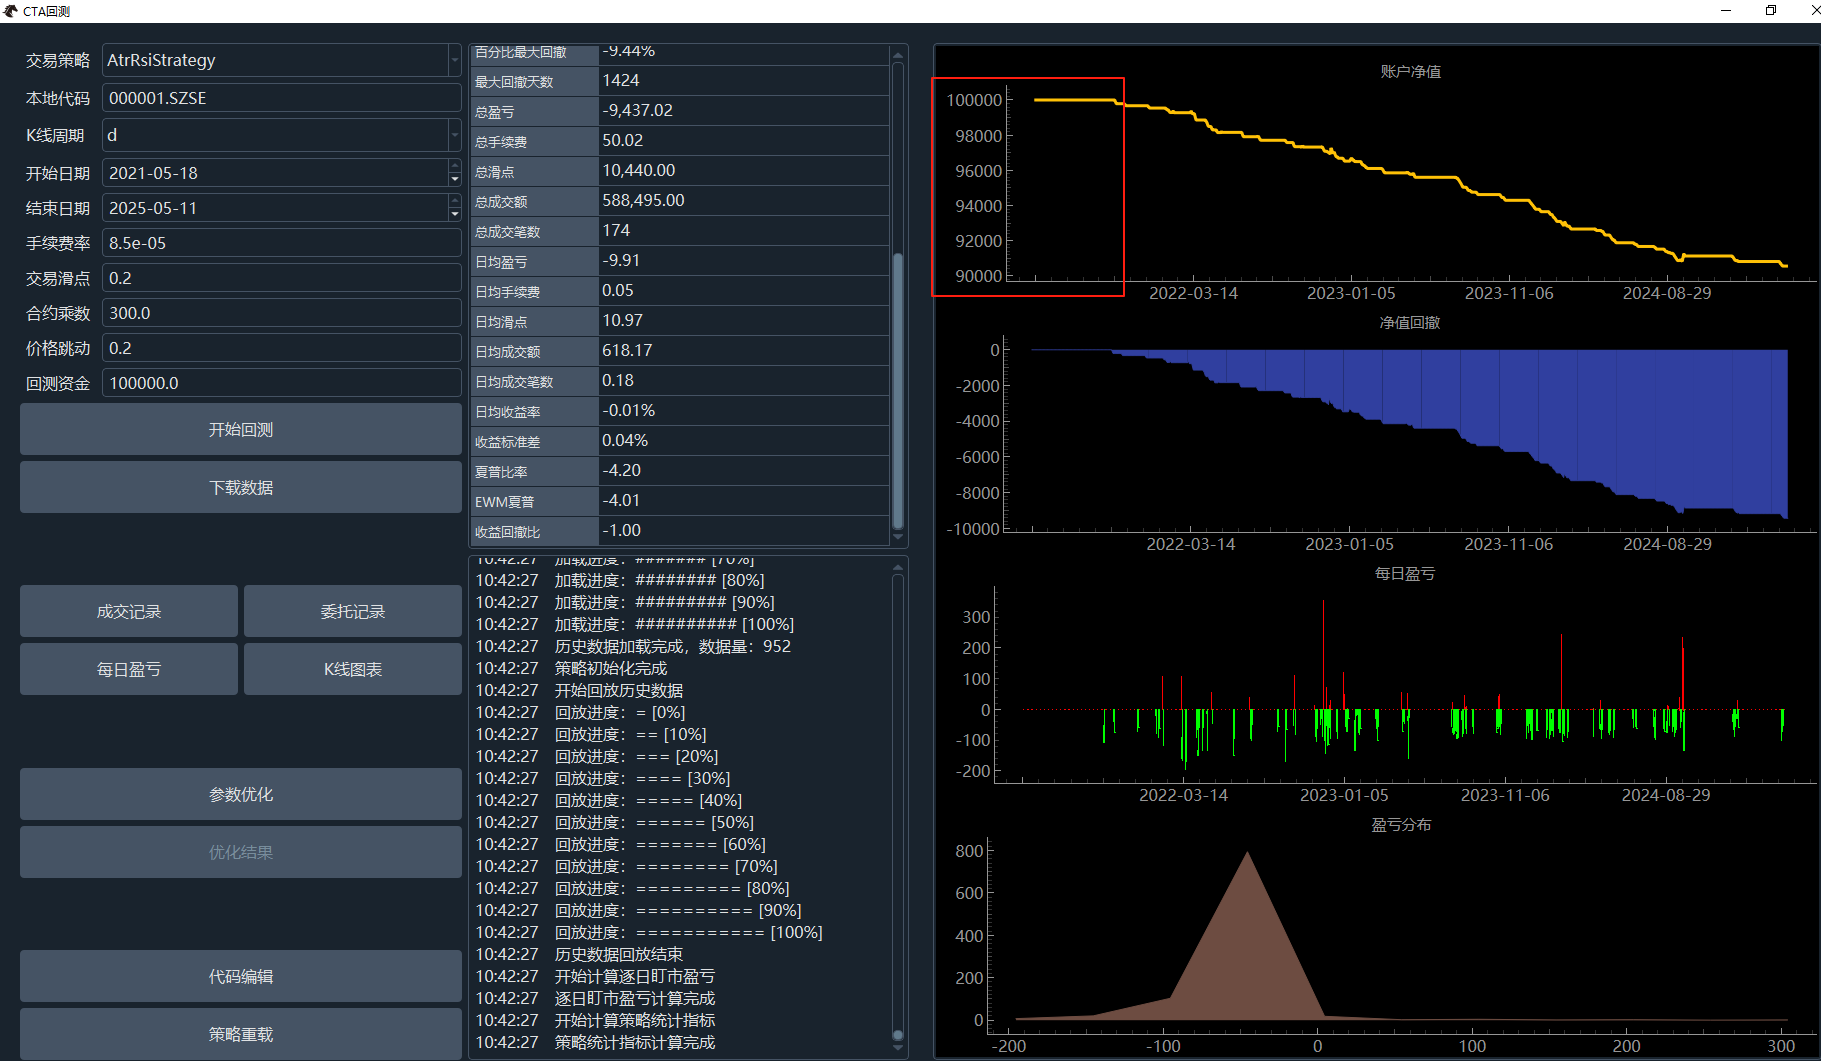Image resolution: width=1821 pixels, height=1061 pixels.
Task: Click the statistics table scroll-down arrow
Action: click(x=898, y=538)
